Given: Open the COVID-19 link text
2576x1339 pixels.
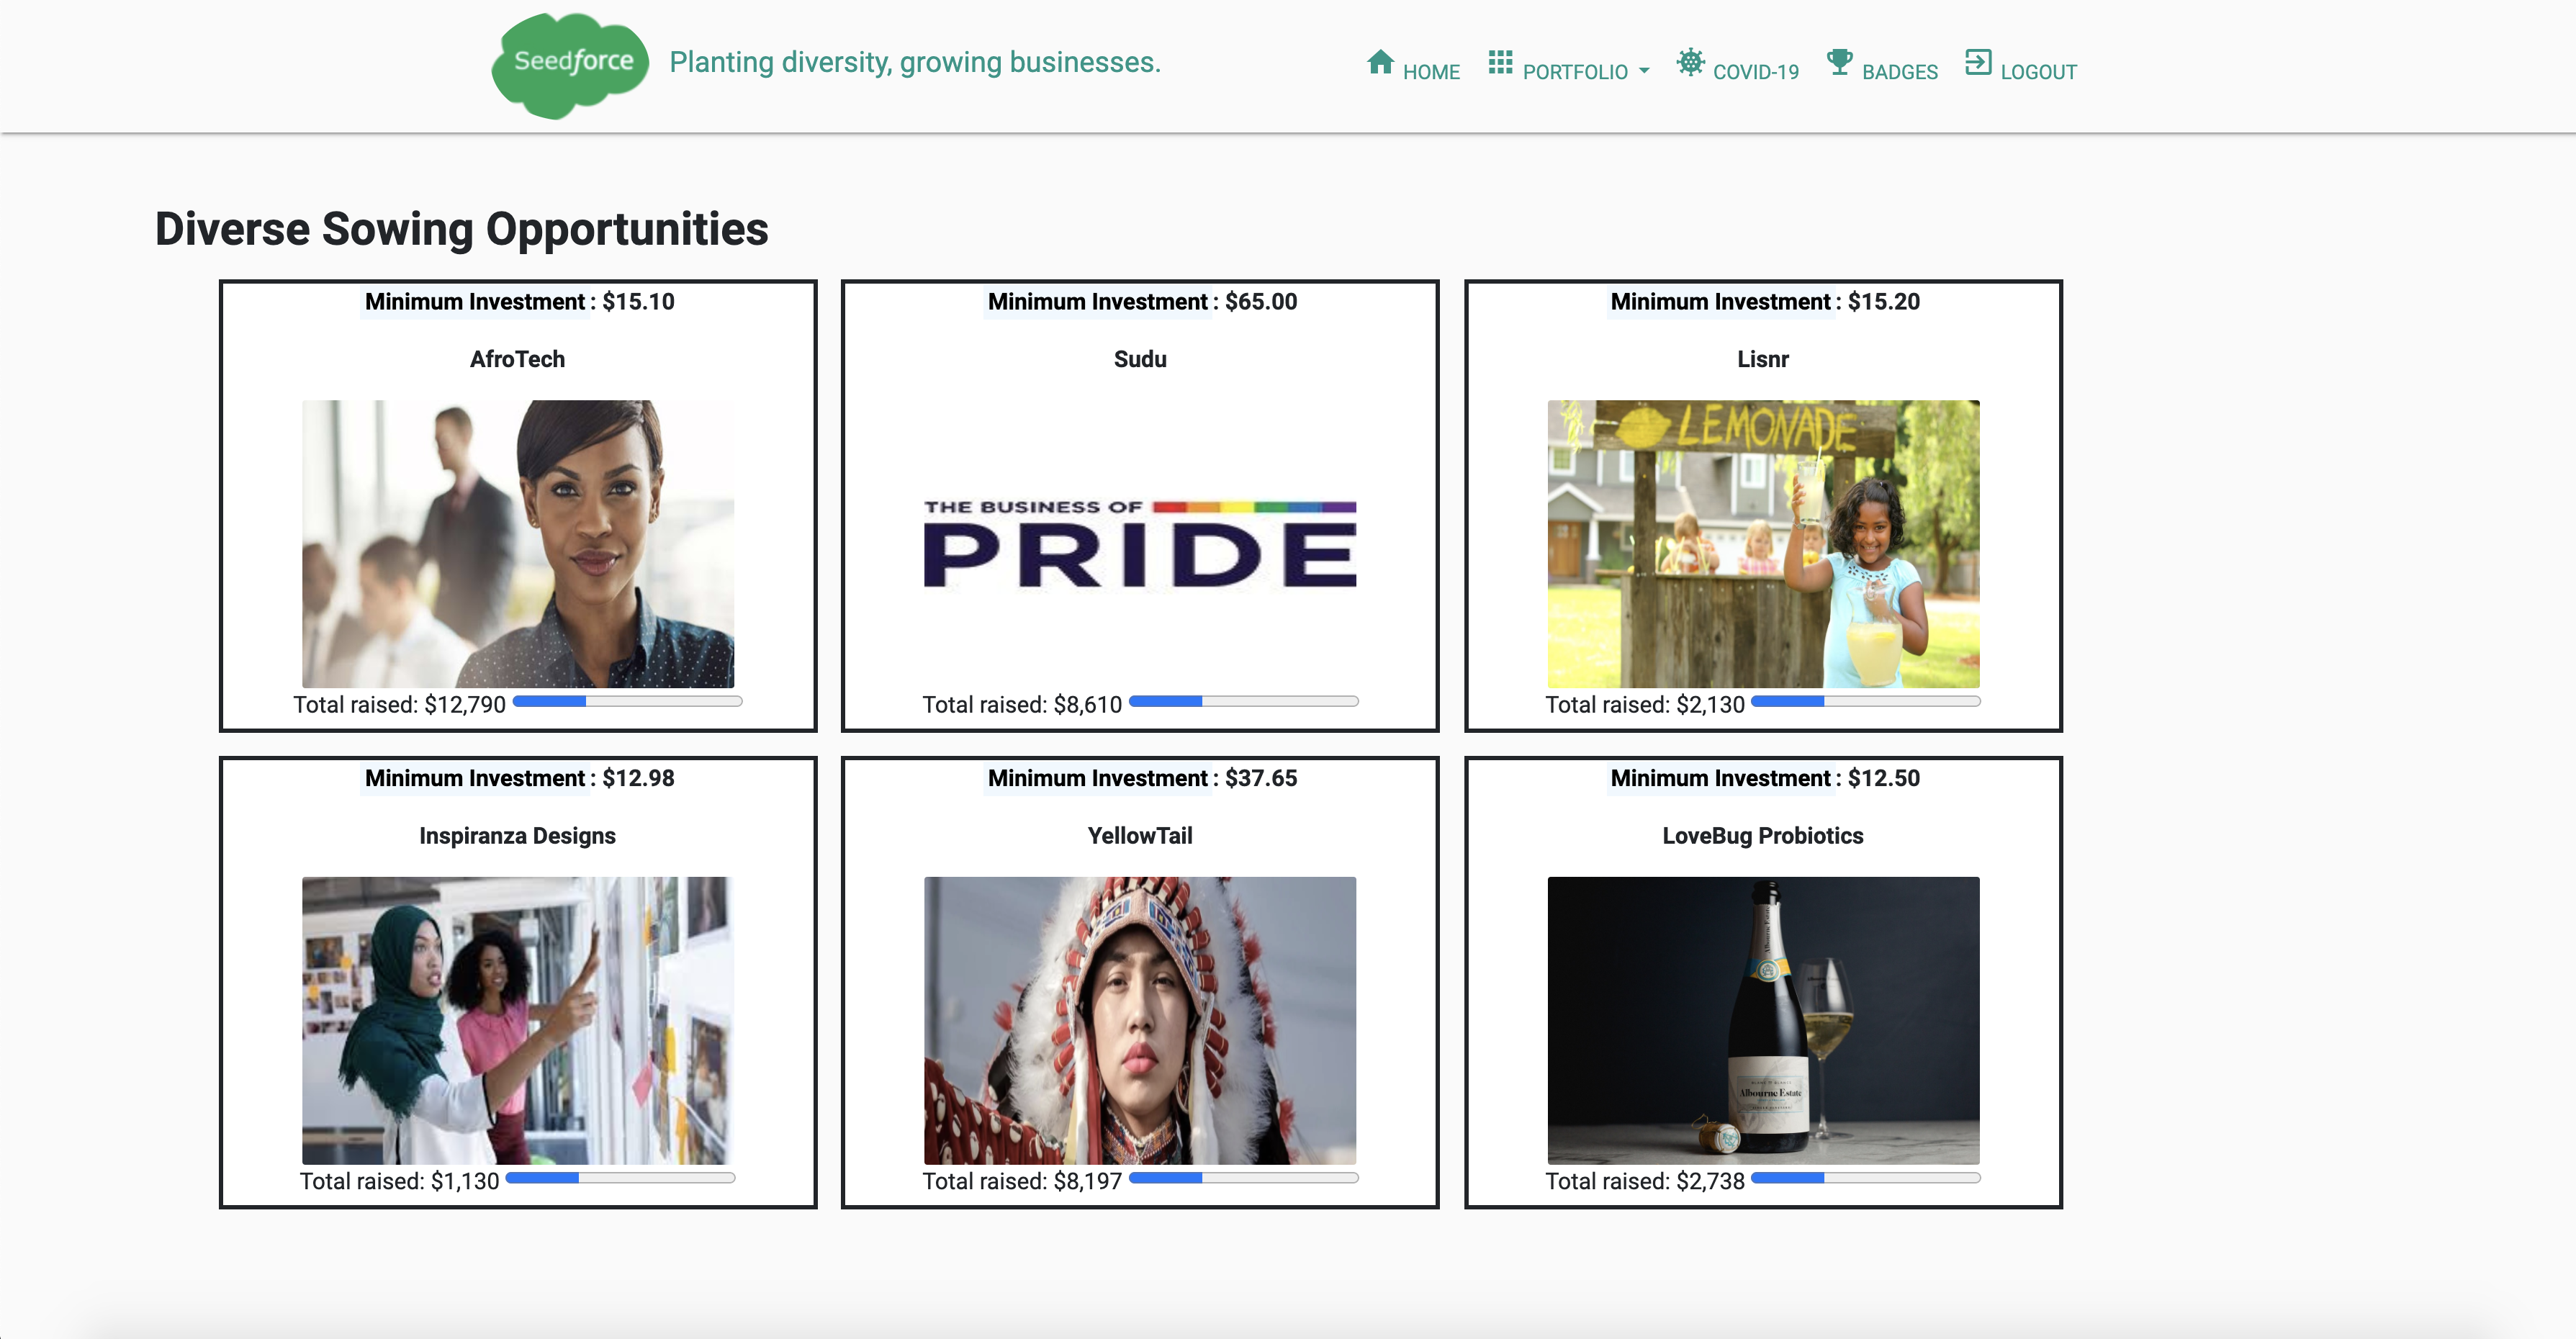Looking at the screenshot, I should click(1755, 72).
